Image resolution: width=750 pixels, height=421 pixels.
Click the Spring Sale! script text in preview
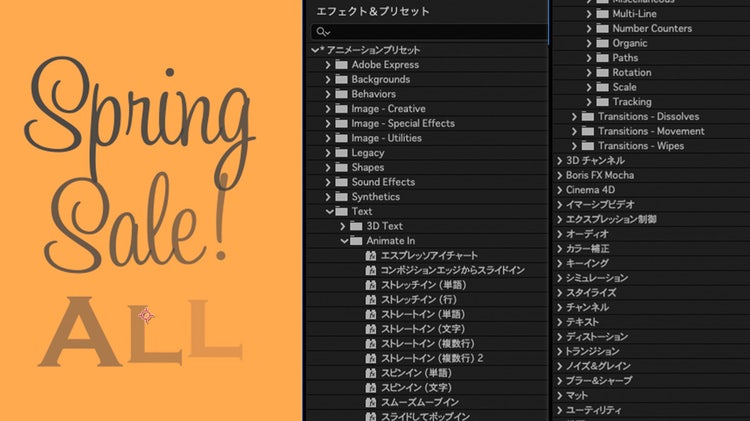coord(140,165)
